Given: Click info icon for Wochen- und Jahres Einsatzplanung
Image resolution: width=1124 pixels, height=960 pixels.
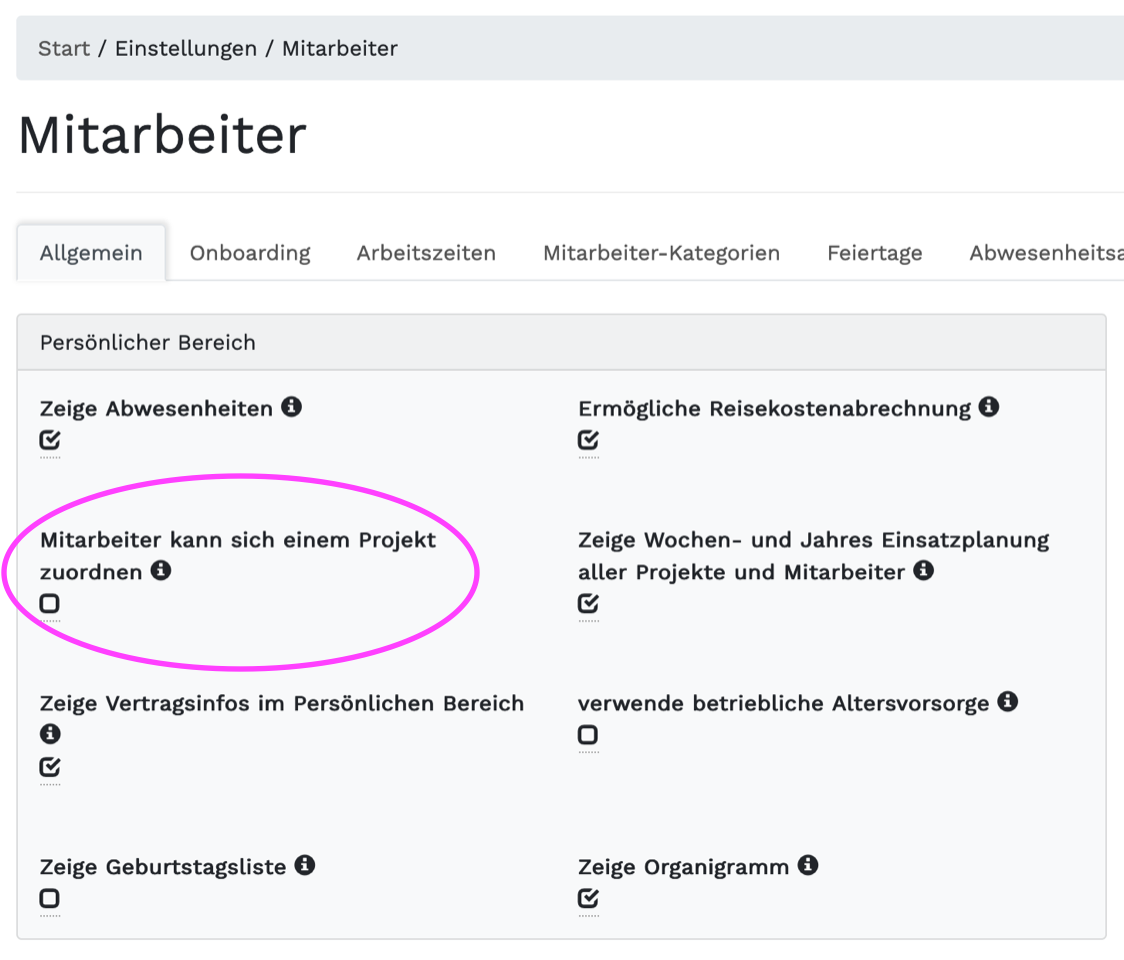Looking at the screenshot, I should [x=924, y=571].
